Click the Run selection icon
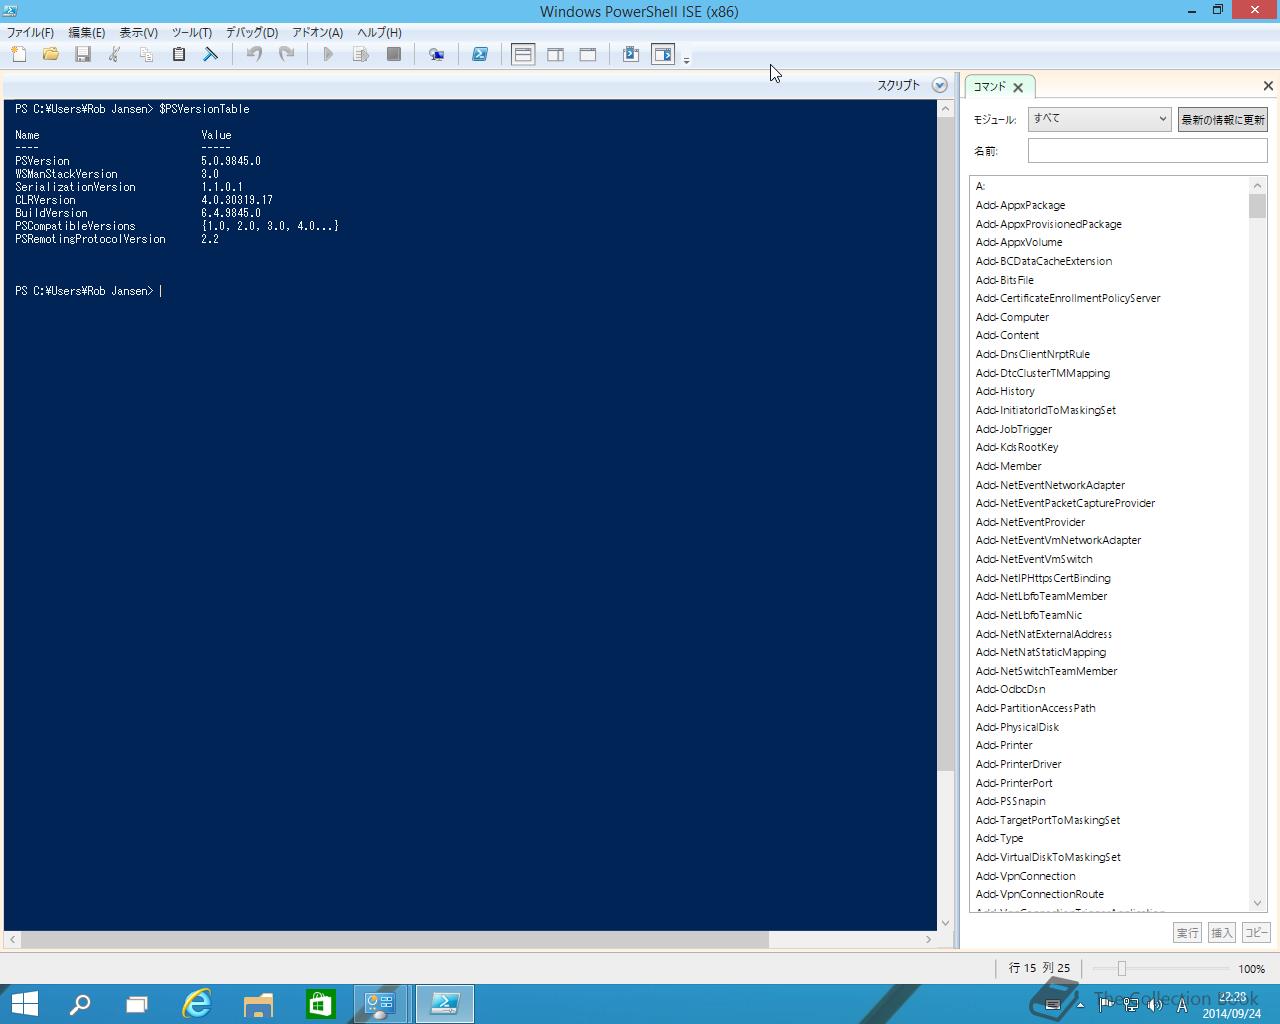The image size is (1280, 1024). [x=361, y=54]
